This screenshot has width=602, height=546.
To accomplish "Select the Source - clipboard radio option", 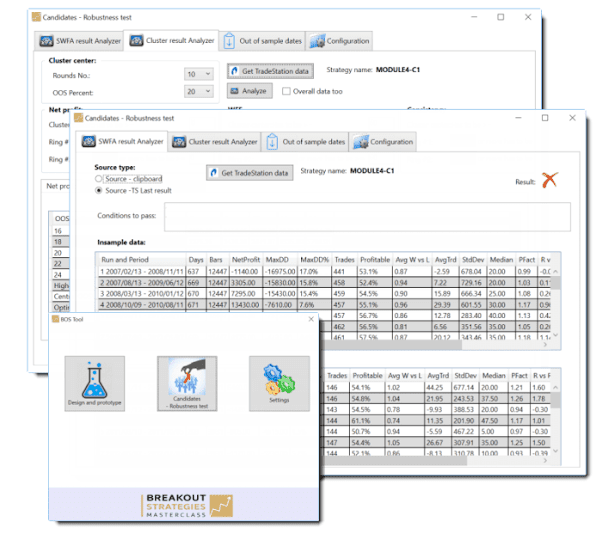I will 99,179.
